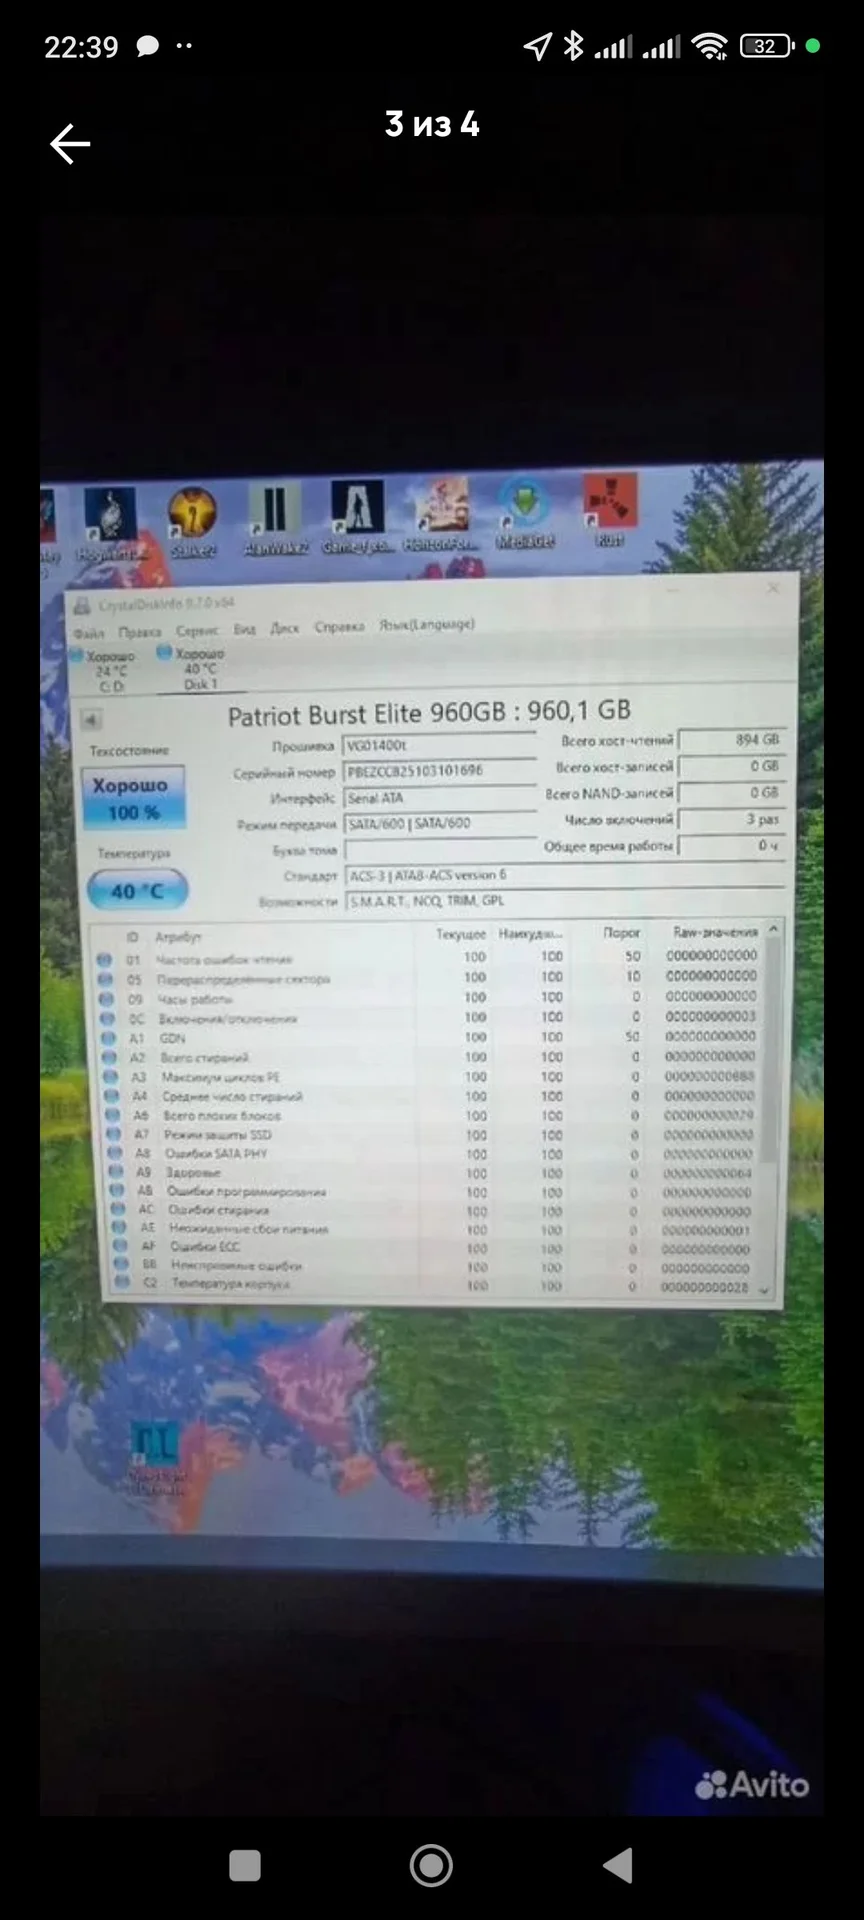Screen dimensions: 864x1920
Task: Open the Справка menu
Action: [339, 627]
